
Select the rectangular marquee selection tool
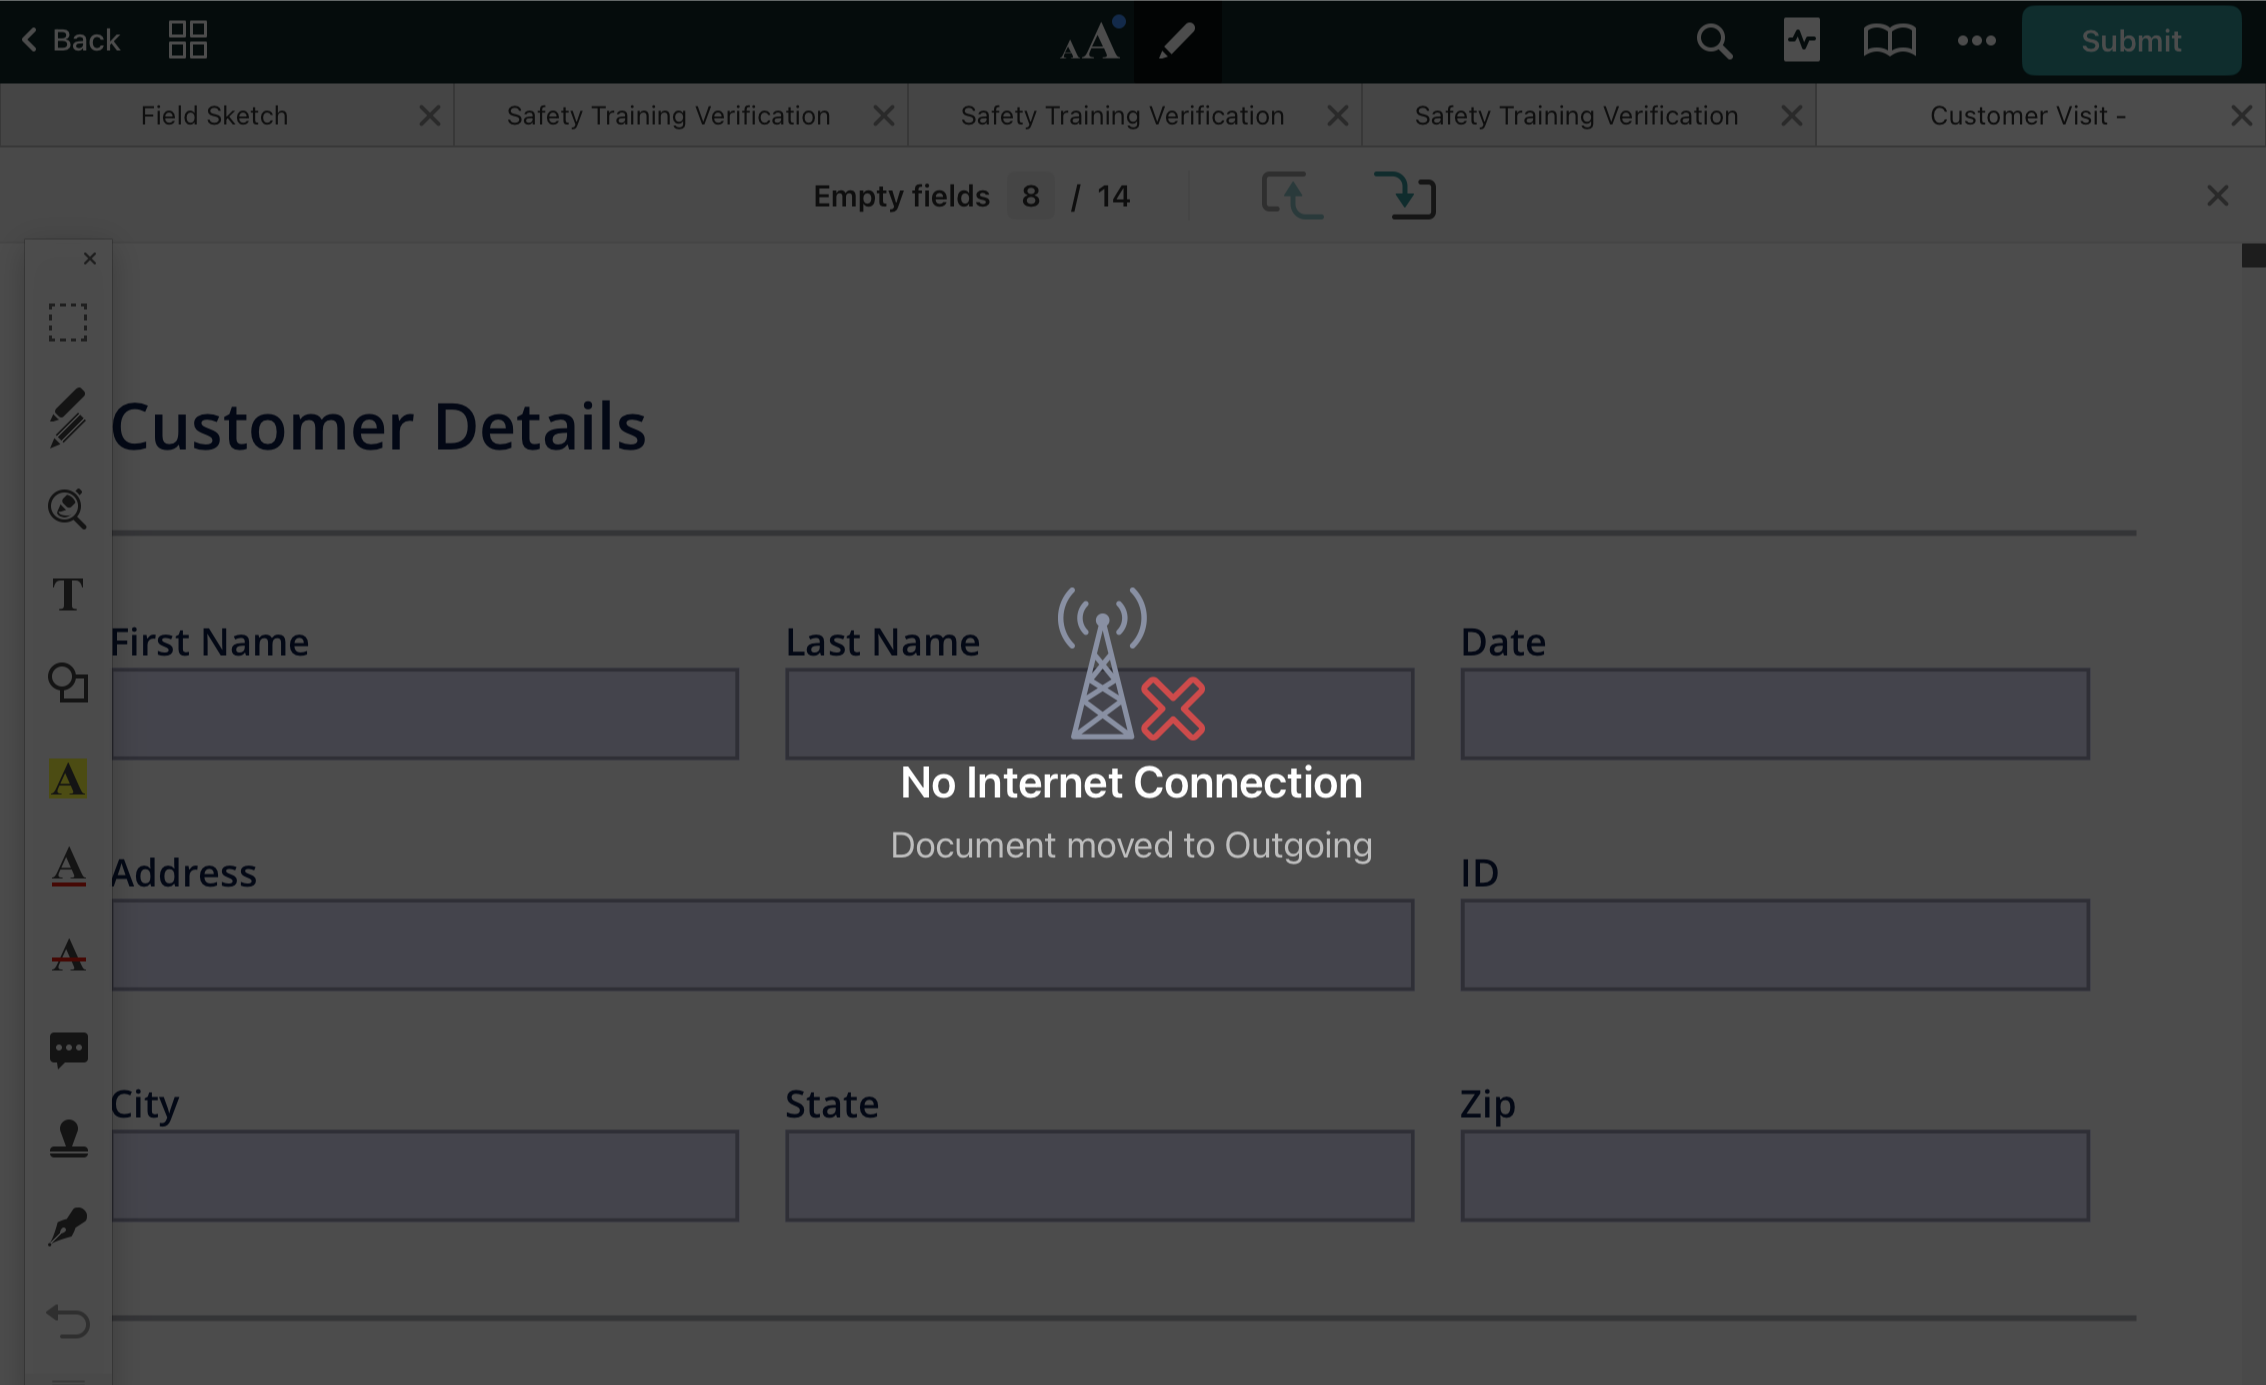(x=68, y=323)
